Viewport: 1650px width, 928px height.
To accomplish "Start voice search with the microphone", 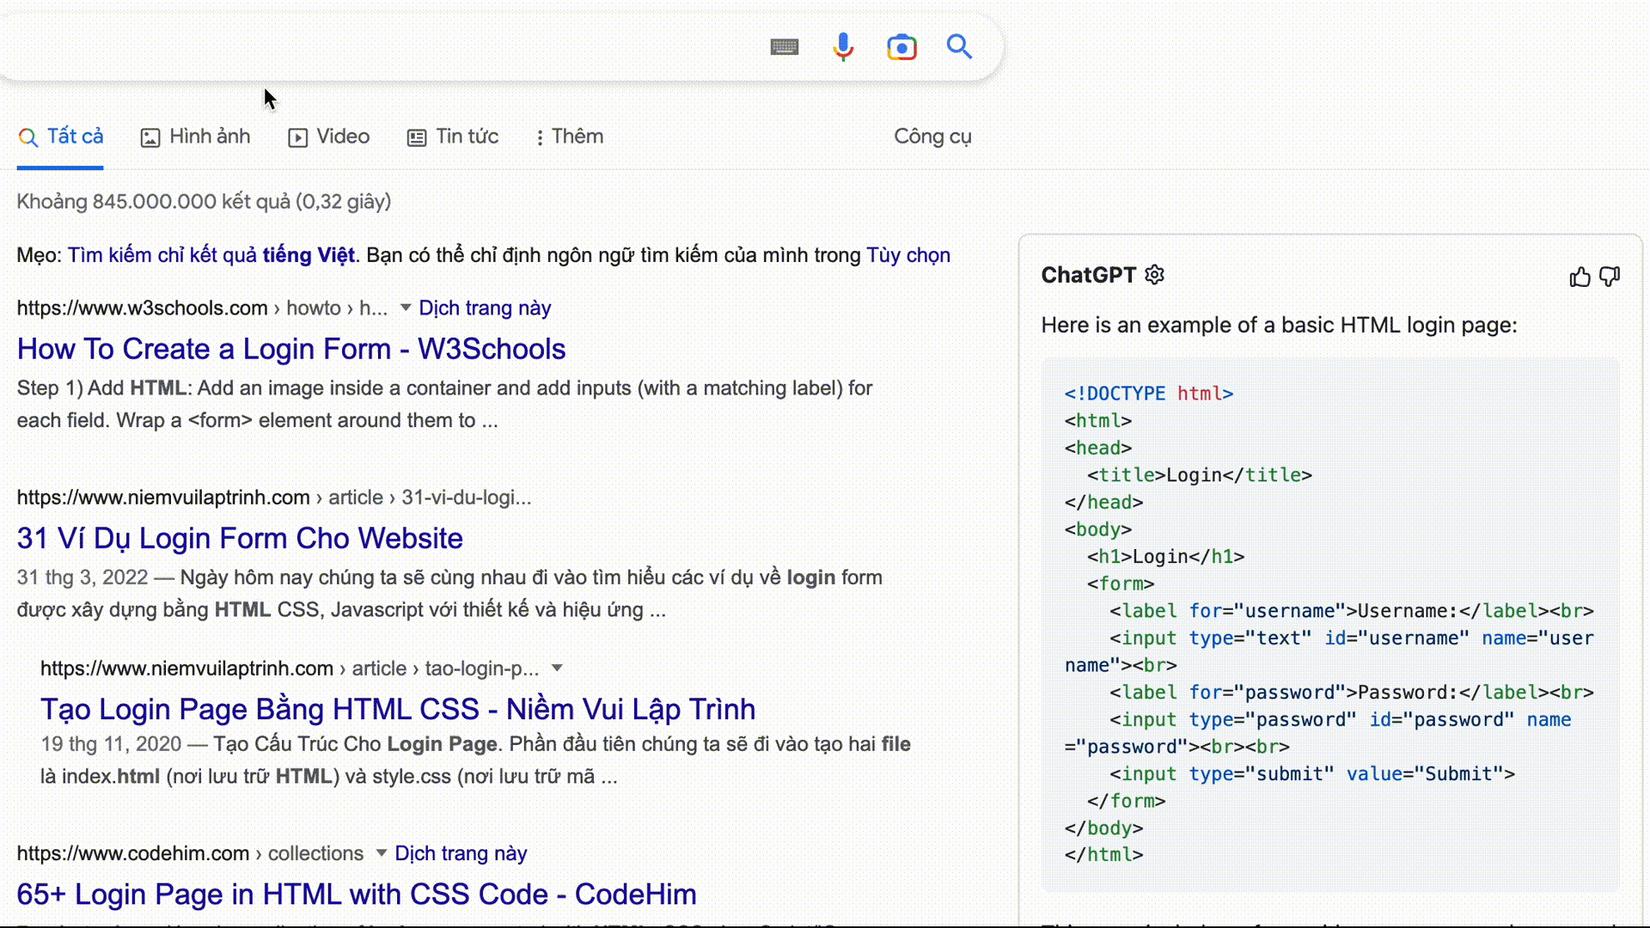I will coord(843,47).
